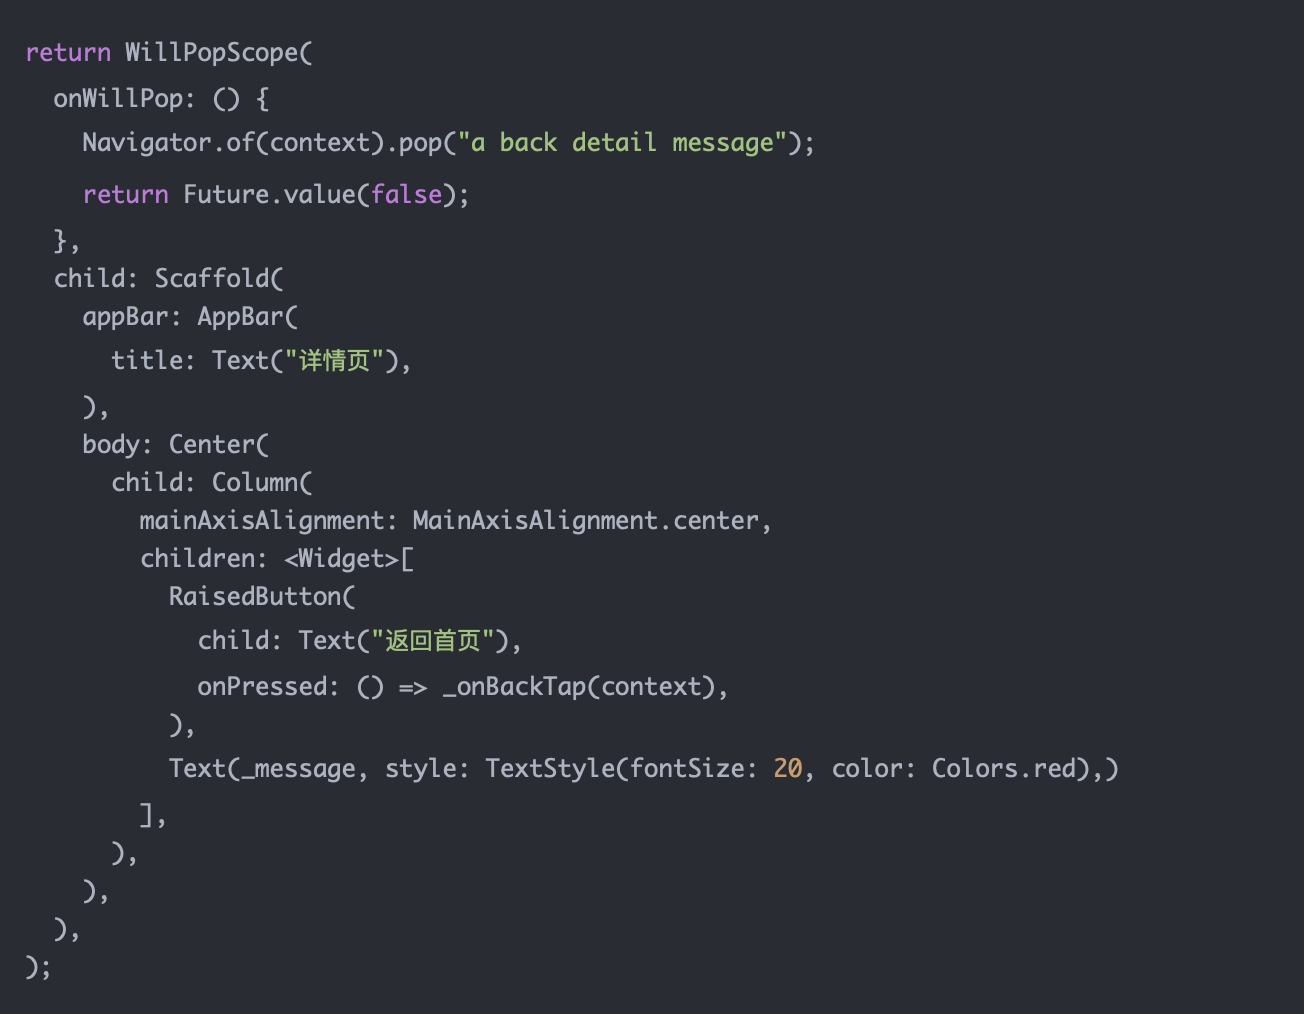Image resolution: width=1304 pixels, height=1014 pixels.
Task: Click the <Widget>[ type annotation
Action: pos(349,559)
